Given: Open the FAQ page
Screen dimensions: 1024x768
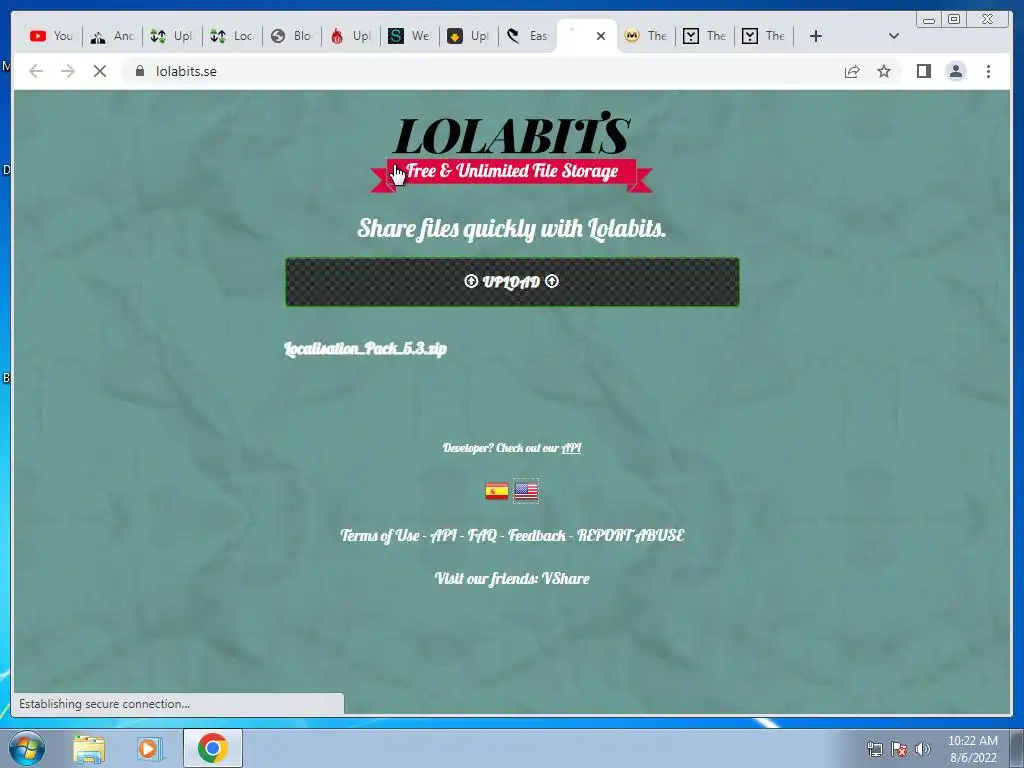Looking at the screenshot, I should click(x=482, y=536).
